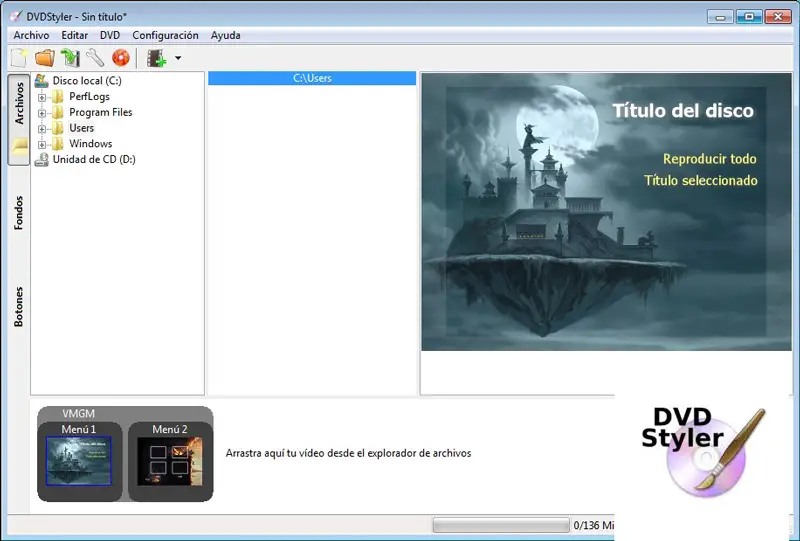Click the DVDStyler title bar icon
This screenshot has width=800, height=541.
click(x=16, y=16)
